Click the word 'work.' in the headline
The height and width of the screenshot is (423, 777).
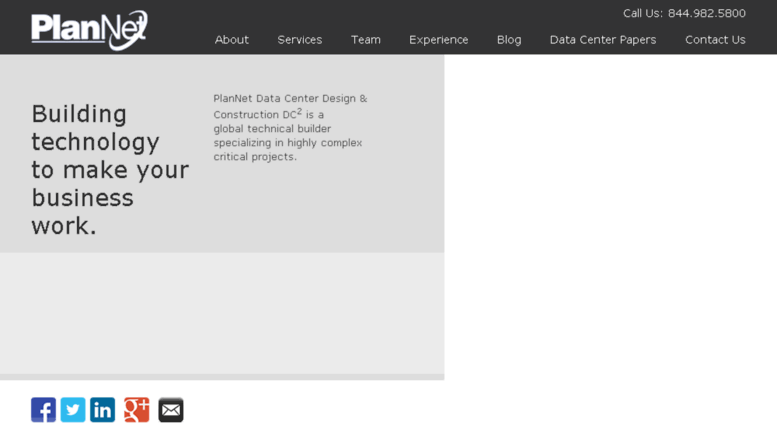[x=64, y=226]
